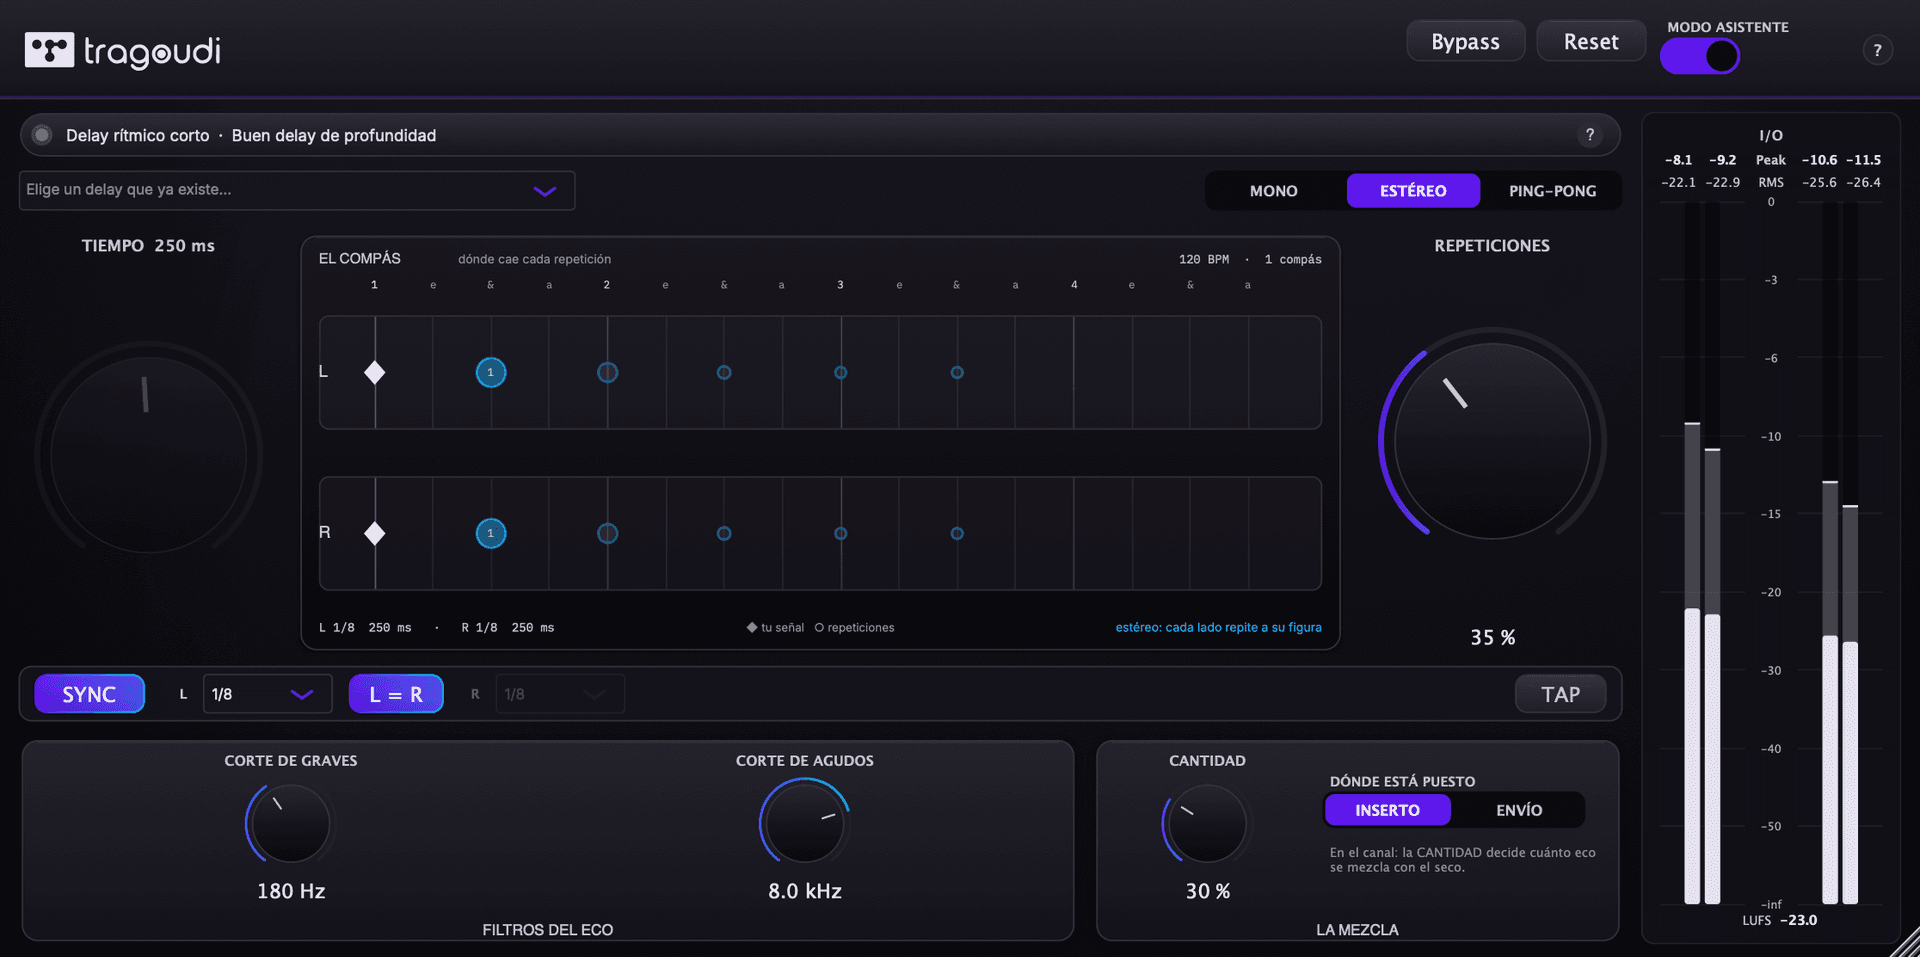
Task: Click the fifth repetition circle on R lane
Action: 957,533
